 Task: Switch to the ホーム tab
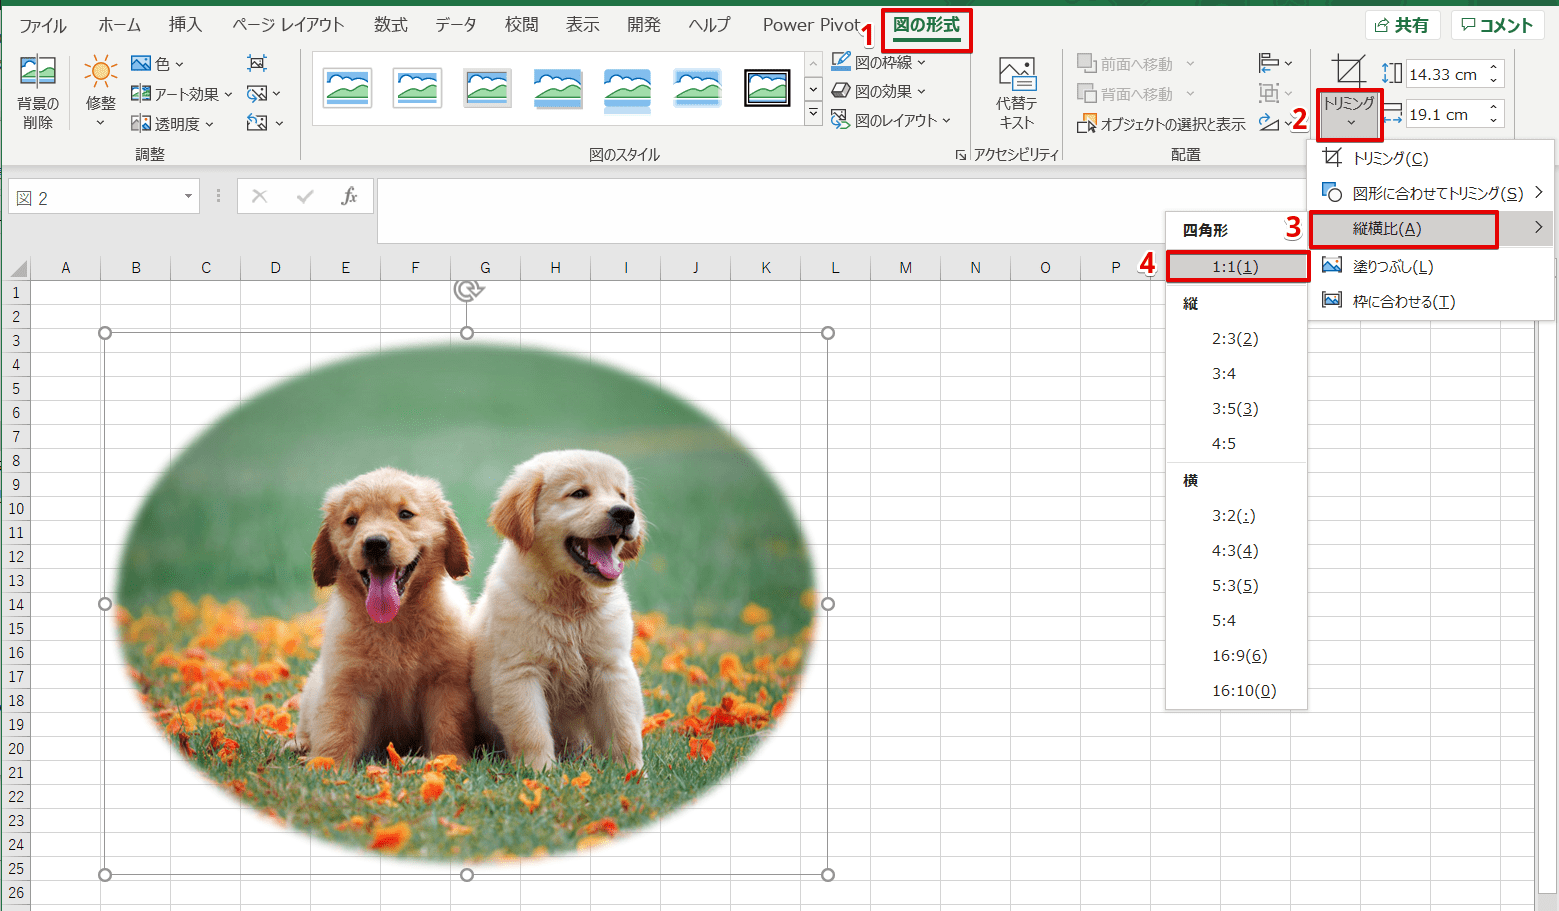(119, 25)
